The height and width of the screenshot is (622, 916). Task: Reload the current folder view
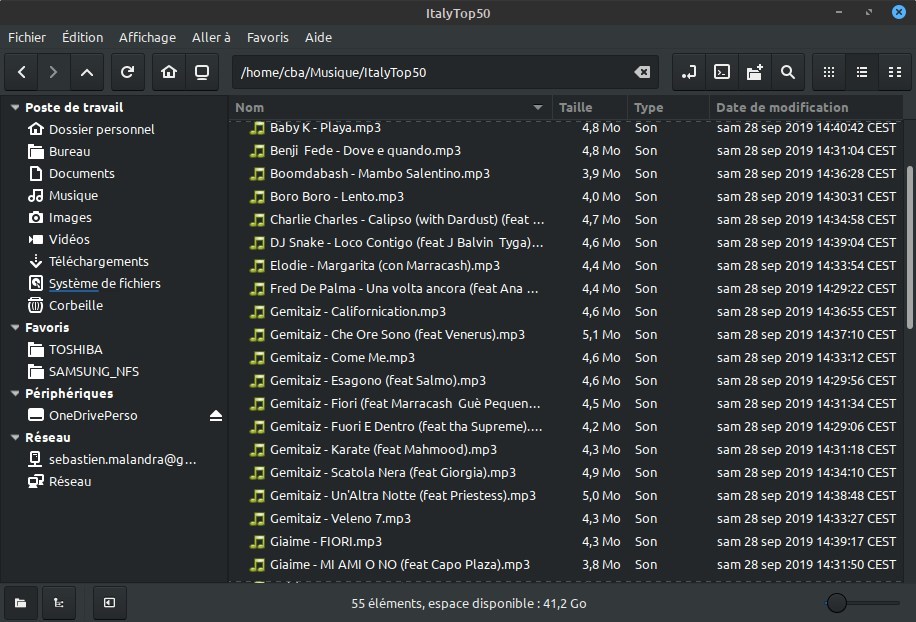[x=127, y=72]
